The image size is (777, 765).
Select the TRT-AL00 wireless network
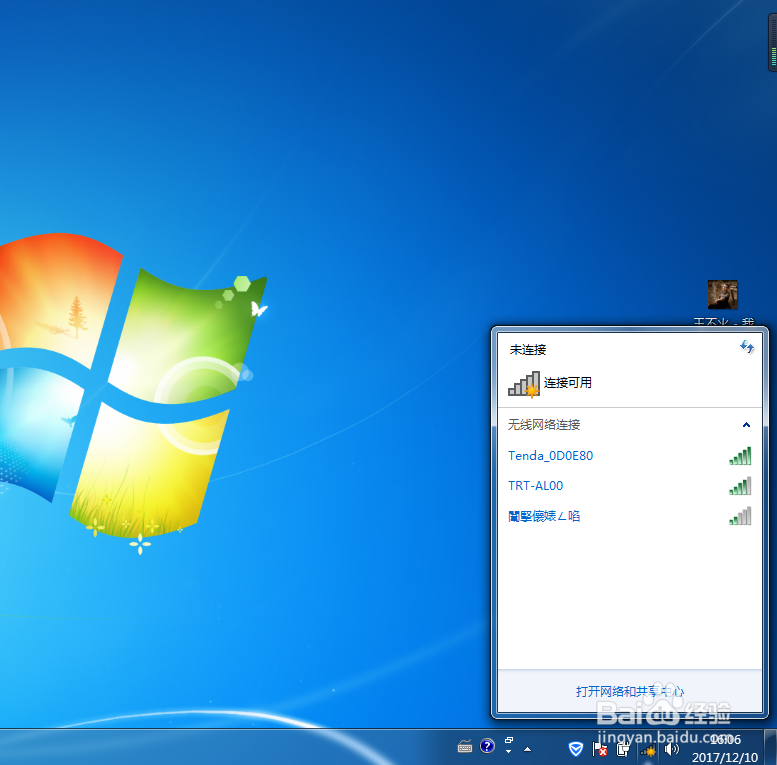[x=629, y=486]
